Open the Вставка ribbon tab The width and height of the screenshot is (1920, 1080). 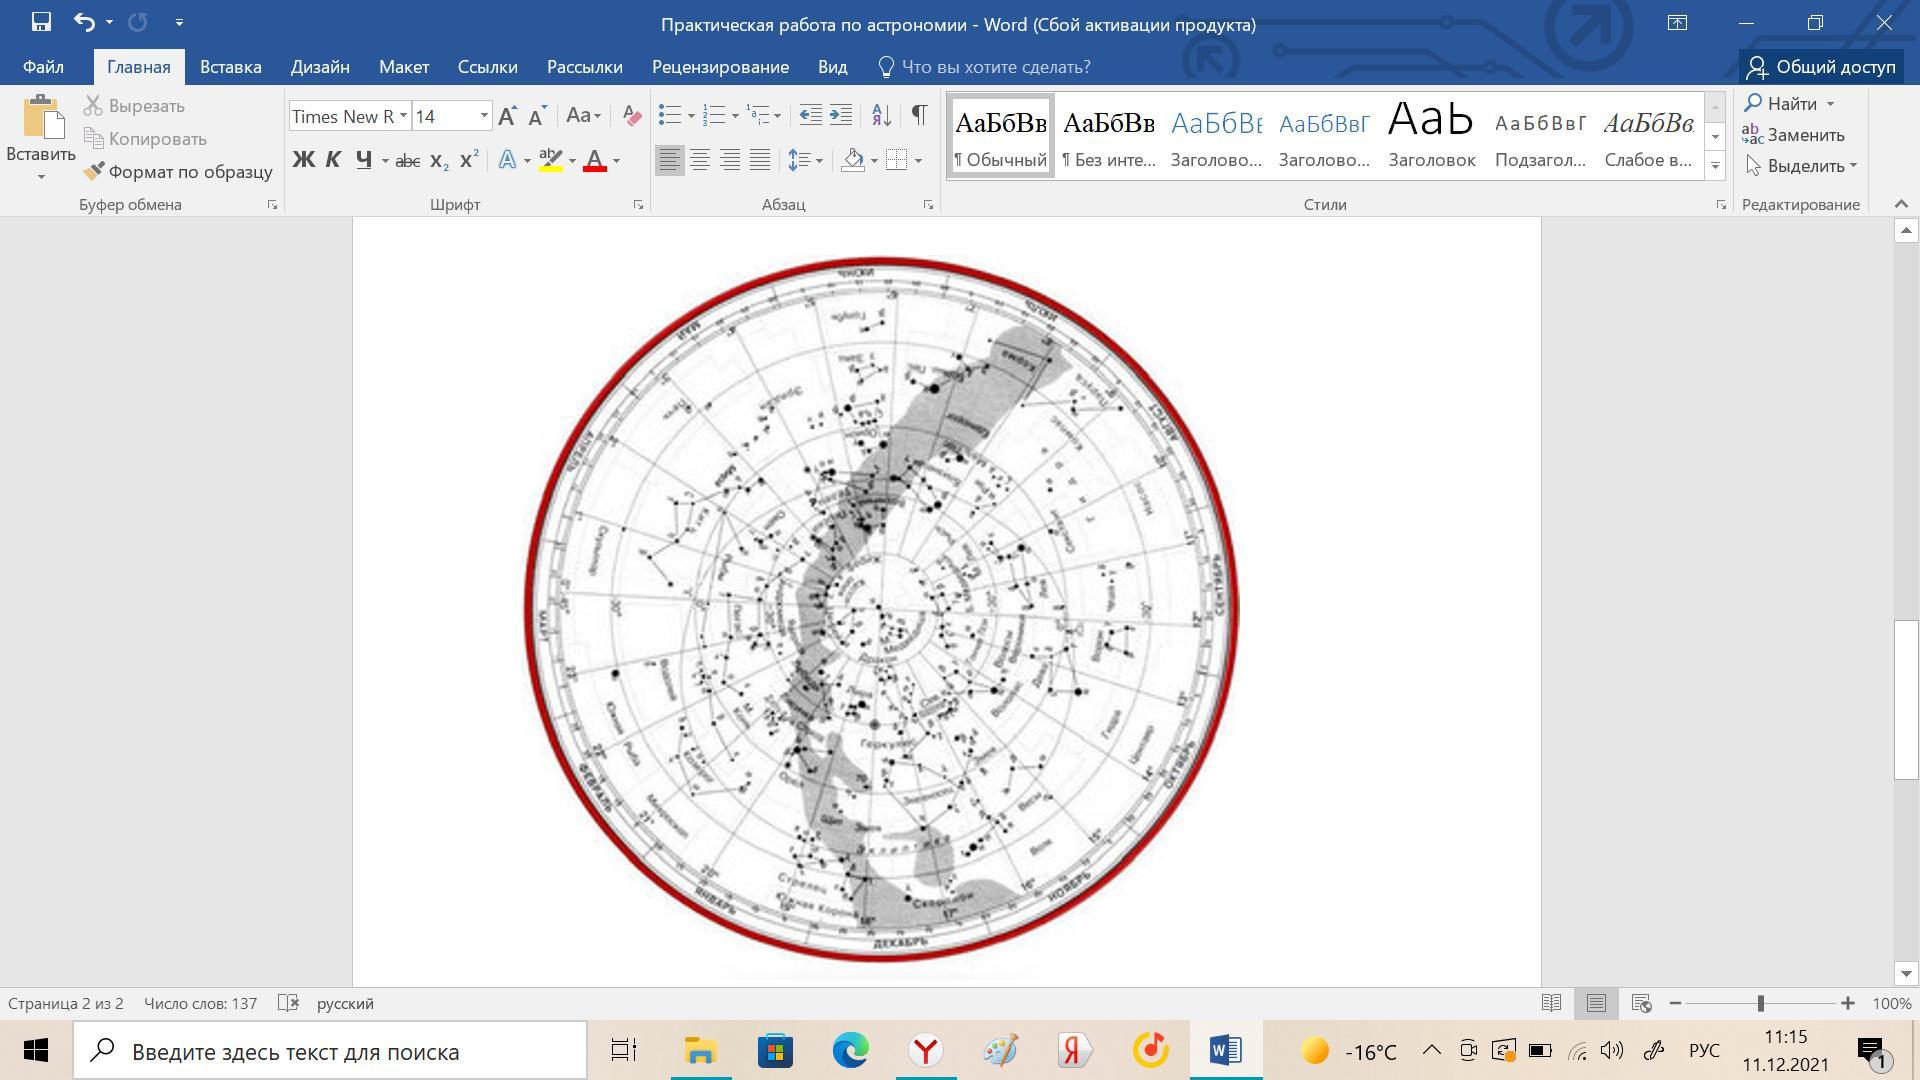click(230, 67)
